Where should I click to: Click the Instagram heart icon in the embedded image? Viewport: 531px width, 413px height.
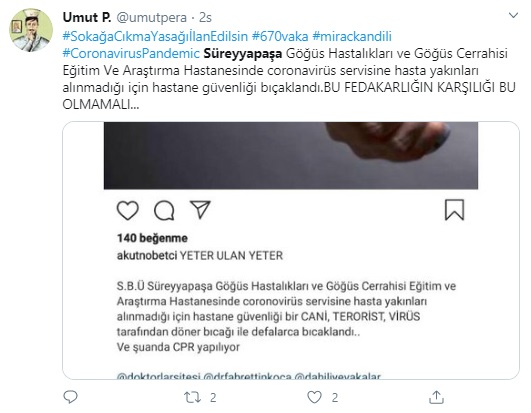pos(128,210)
